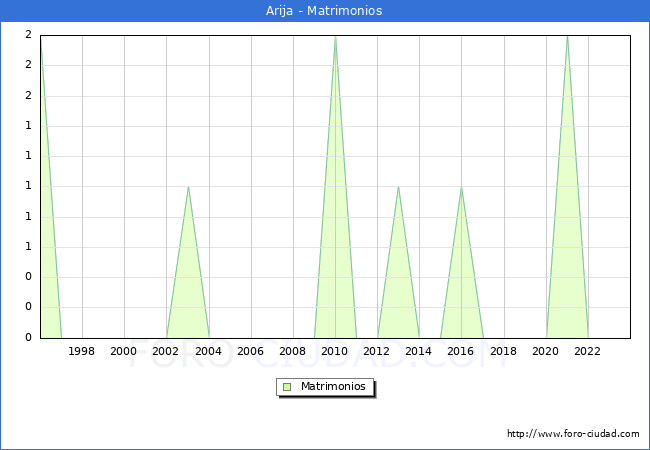Select the 2010 x-axis label
Image resolution: width=650 pixels, height=450 pixels.
[335, 351]
